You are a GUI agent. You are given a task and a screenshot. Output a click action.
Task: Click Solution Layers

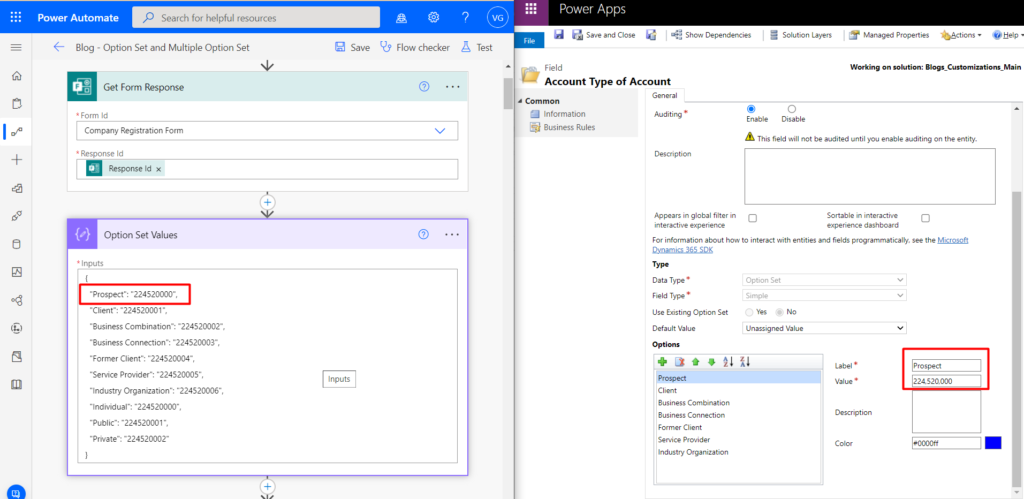tap(800, 35)
